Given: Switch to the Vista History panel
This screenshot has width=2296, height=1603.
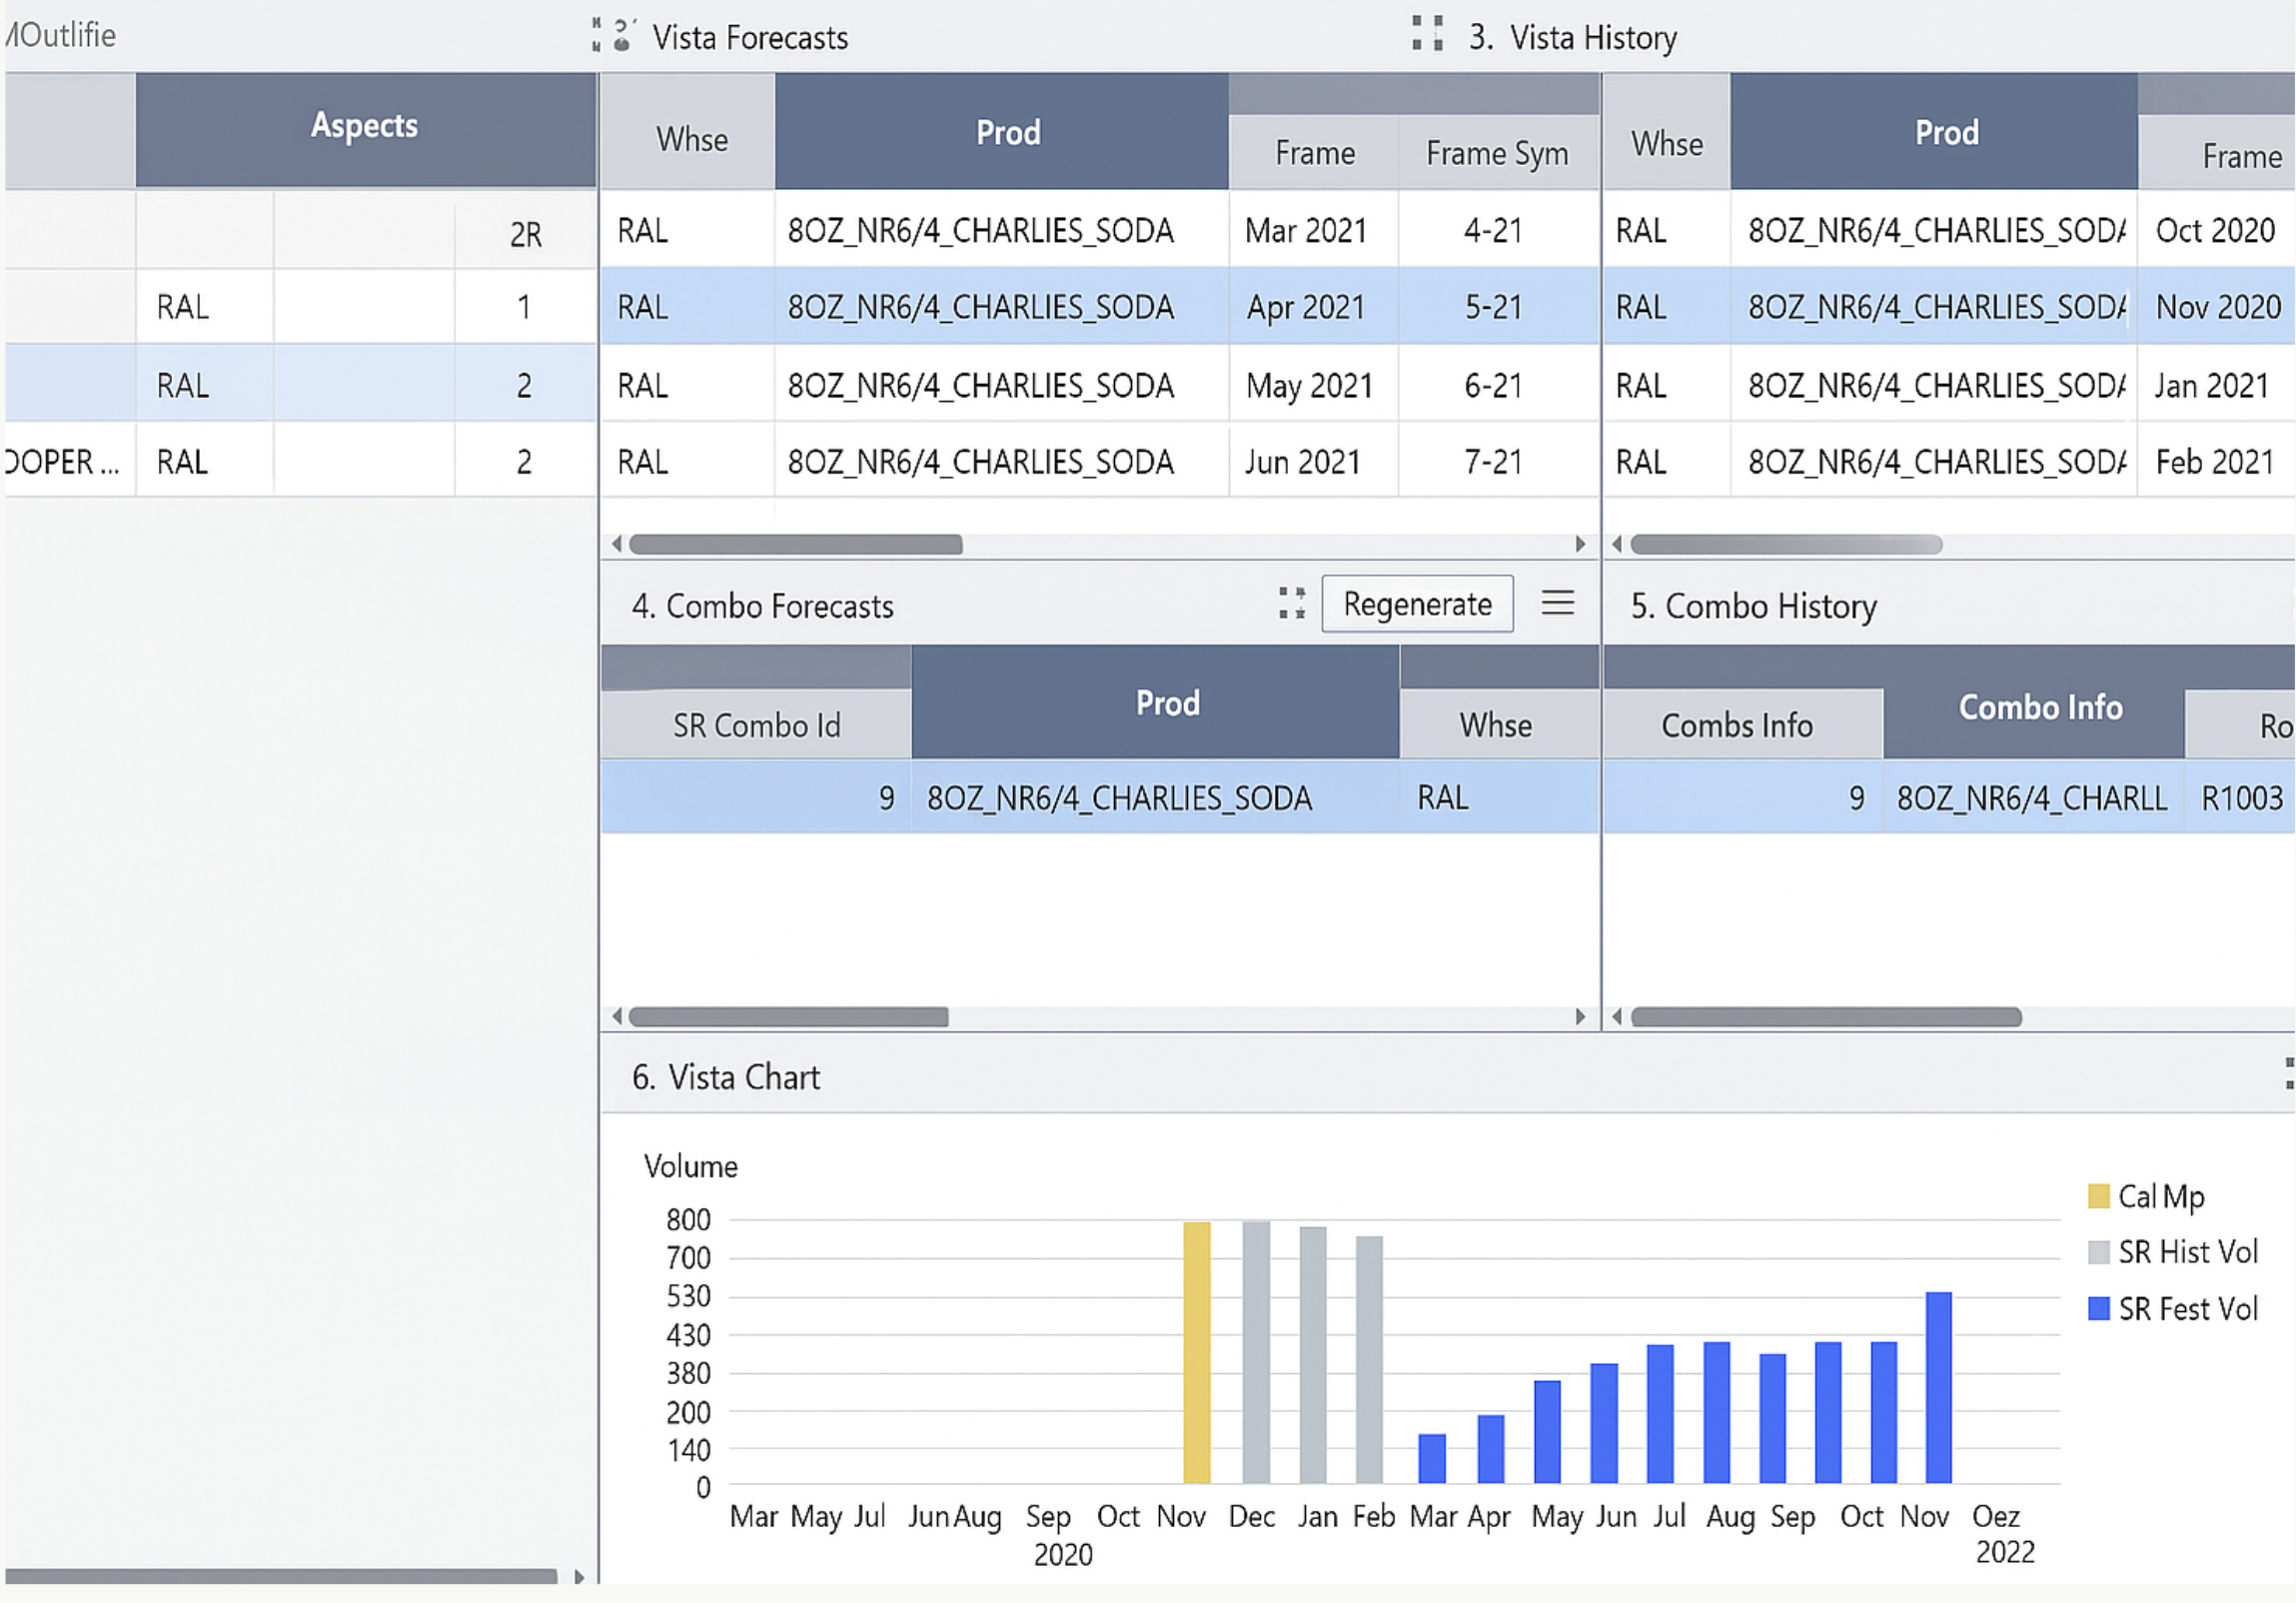Looking at the screenshot, I should pos(1573,37).
